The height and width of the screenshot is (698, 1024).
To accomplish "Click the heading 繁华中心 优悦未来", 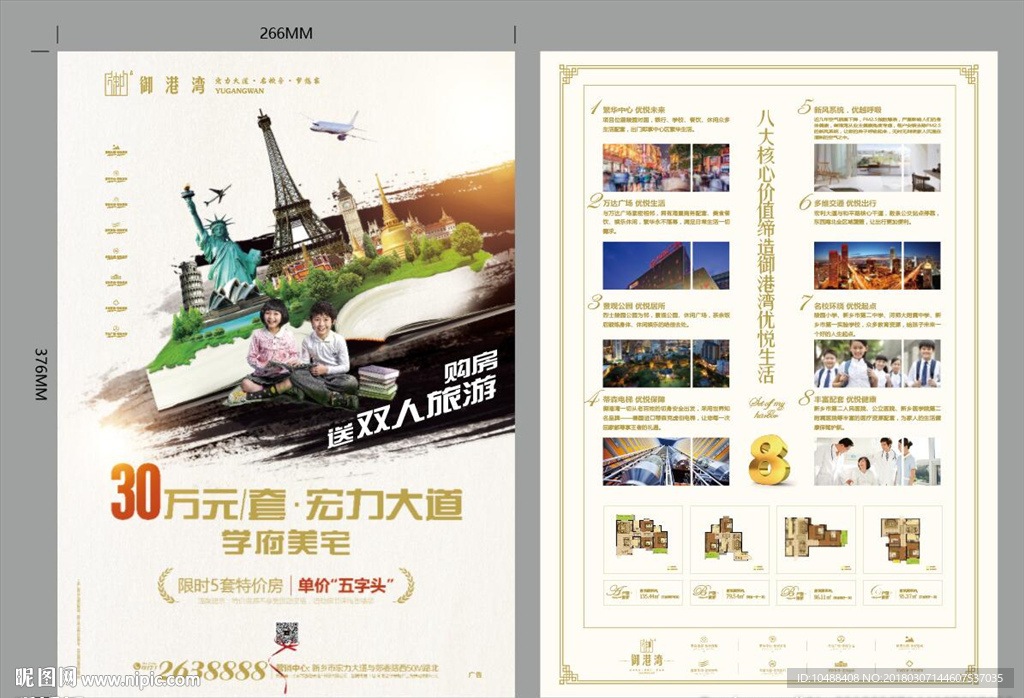I will (x=633, y=110).
